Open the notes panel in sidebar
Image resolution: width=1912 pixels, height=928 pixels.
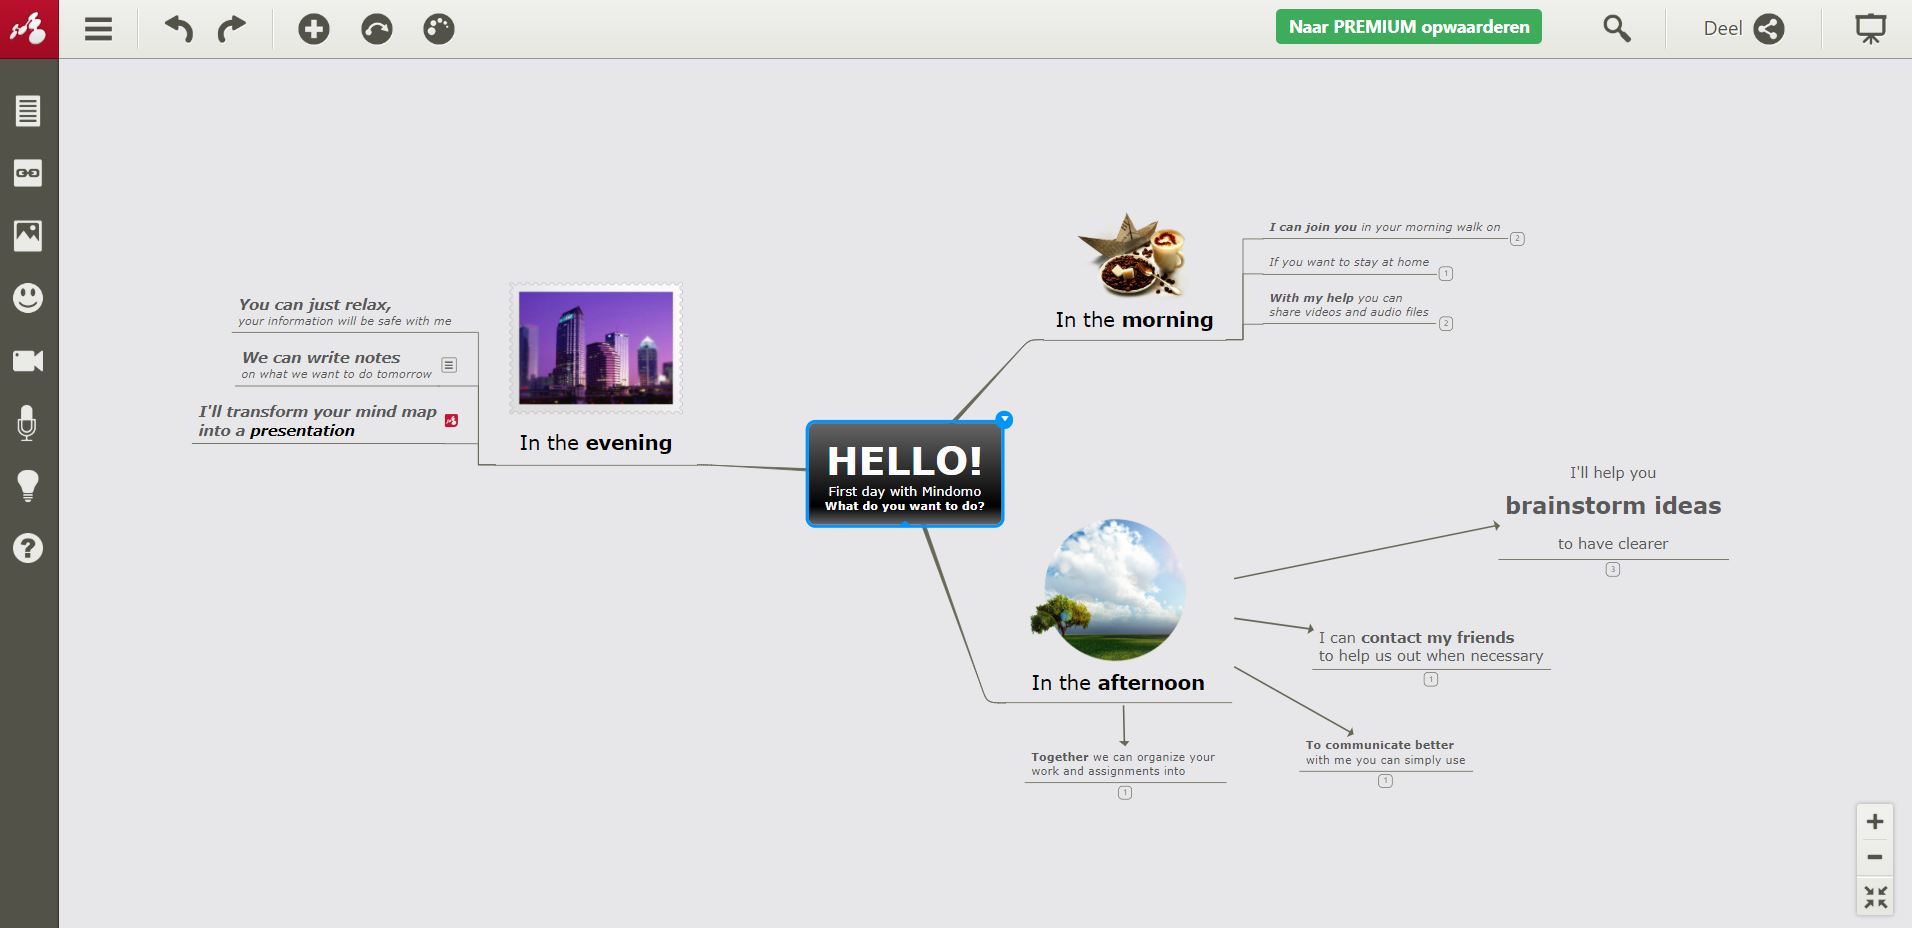pos(28,111)
